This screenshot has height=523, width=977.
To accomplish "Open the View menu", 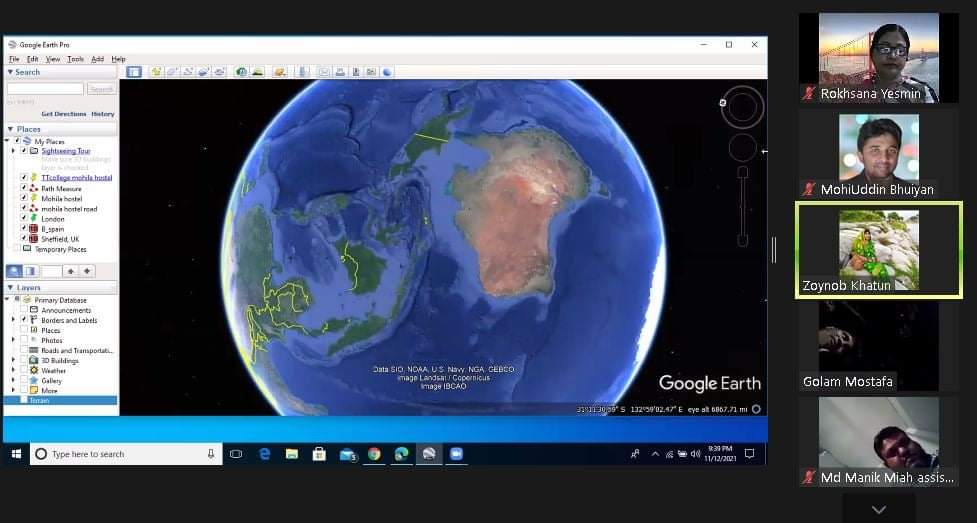I will pyautogui.click(x=53, y=59).
